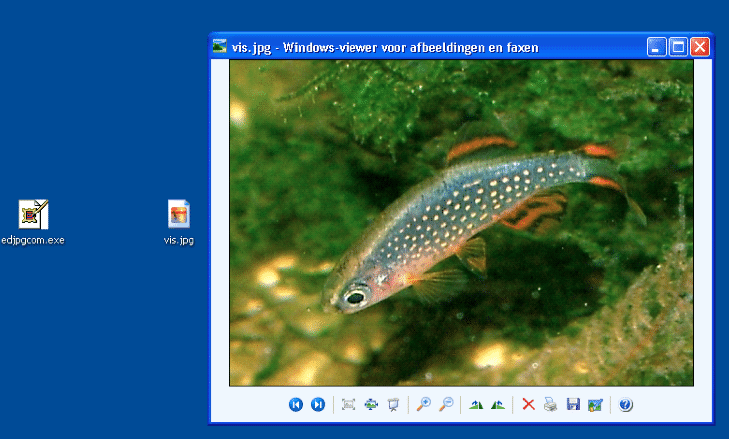This screenshot has height=439, width=729.
Task: Go to the previous image
Action: tap(295, 405)
